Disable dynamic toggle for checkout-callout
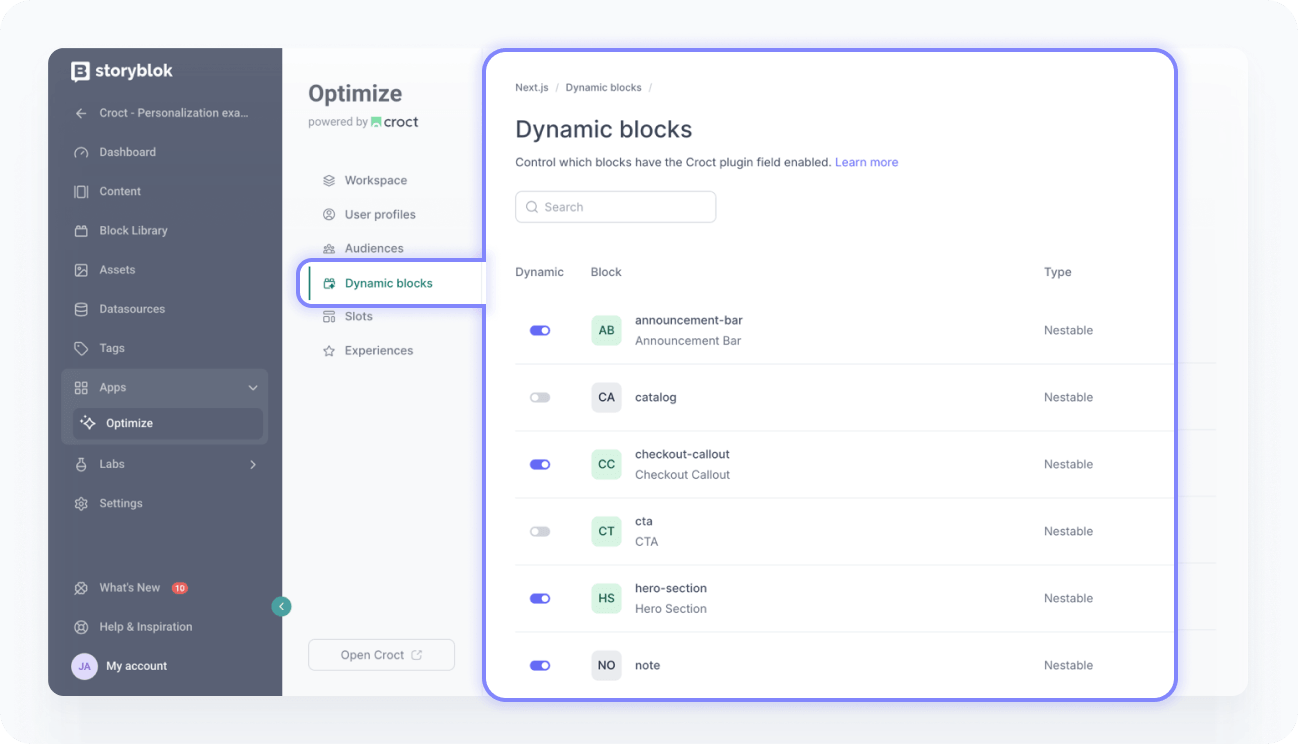This screenshot has width=1298, height=744. pos(540,464)
